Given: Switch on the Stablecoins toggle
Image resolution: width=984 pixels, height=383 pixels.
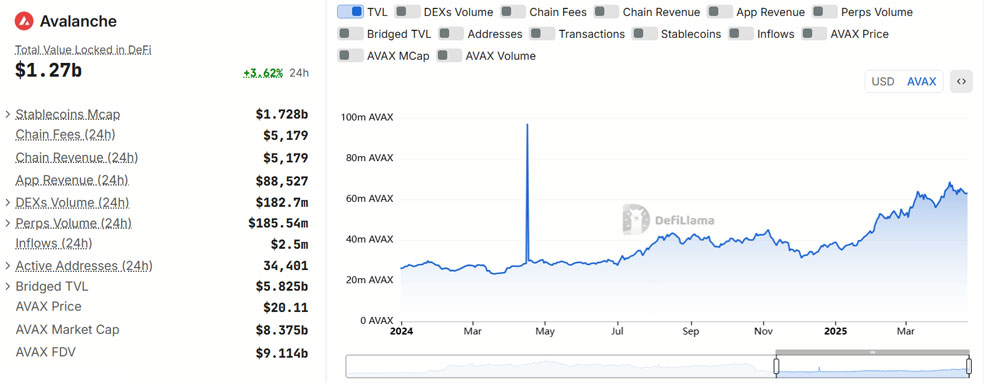Looking at the screenshot, I should click(x=645, y=34).
